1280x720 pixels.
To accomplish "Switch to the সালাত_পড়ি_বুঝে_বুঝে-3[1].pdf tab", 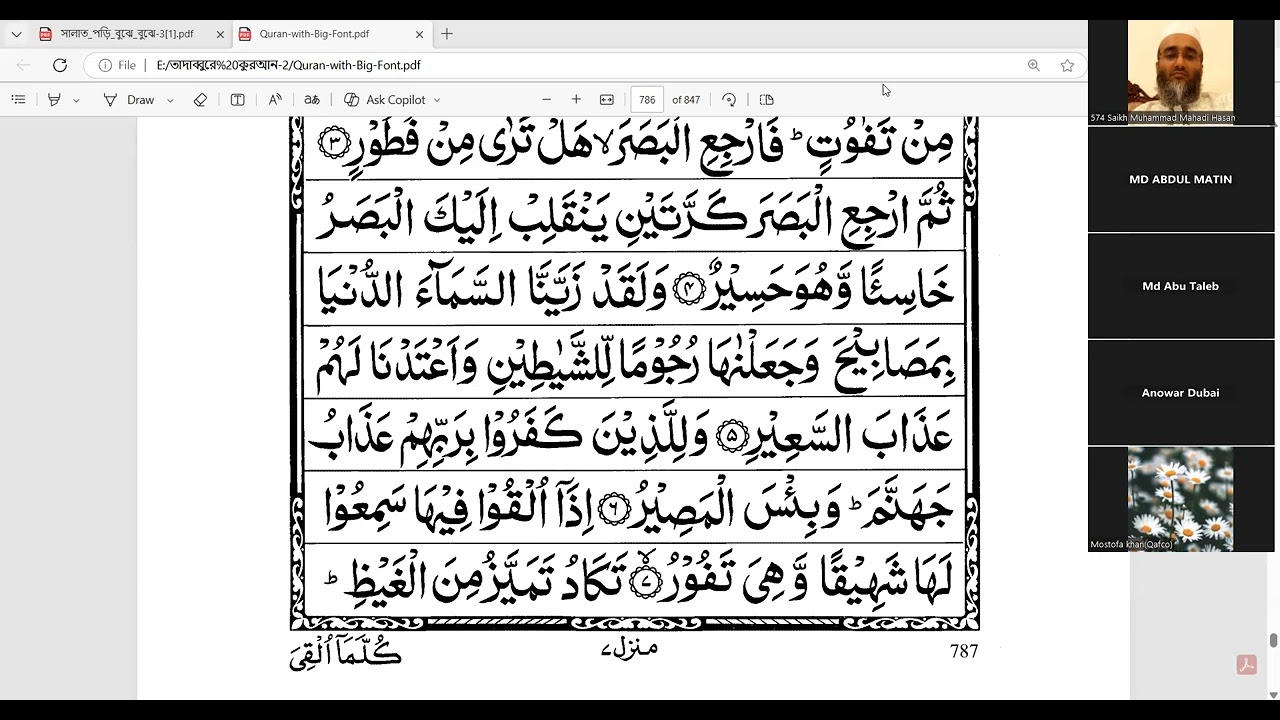I will (x=130, y=34).
